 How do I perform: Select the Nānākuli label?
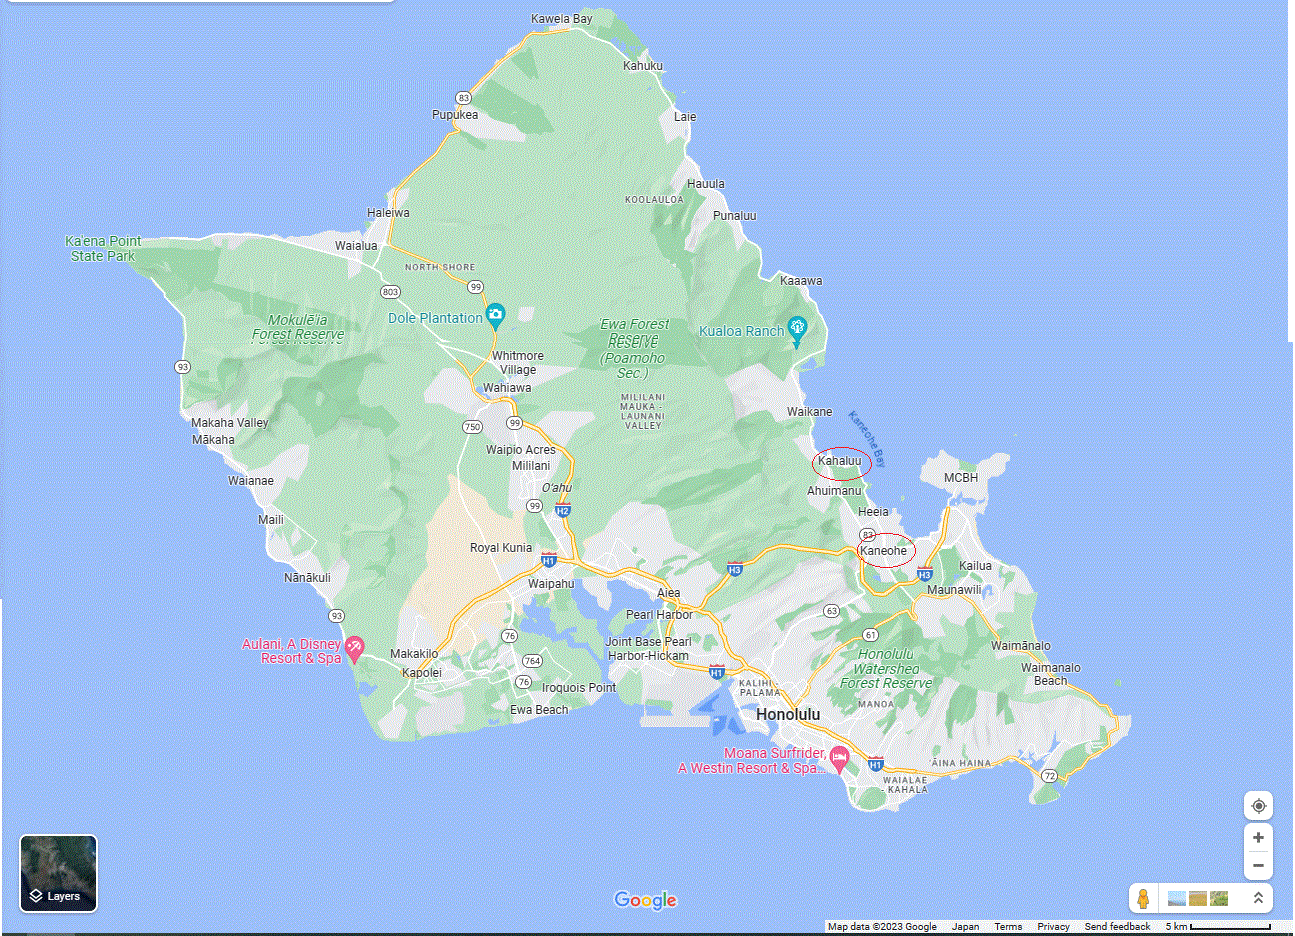pos(307,578)
